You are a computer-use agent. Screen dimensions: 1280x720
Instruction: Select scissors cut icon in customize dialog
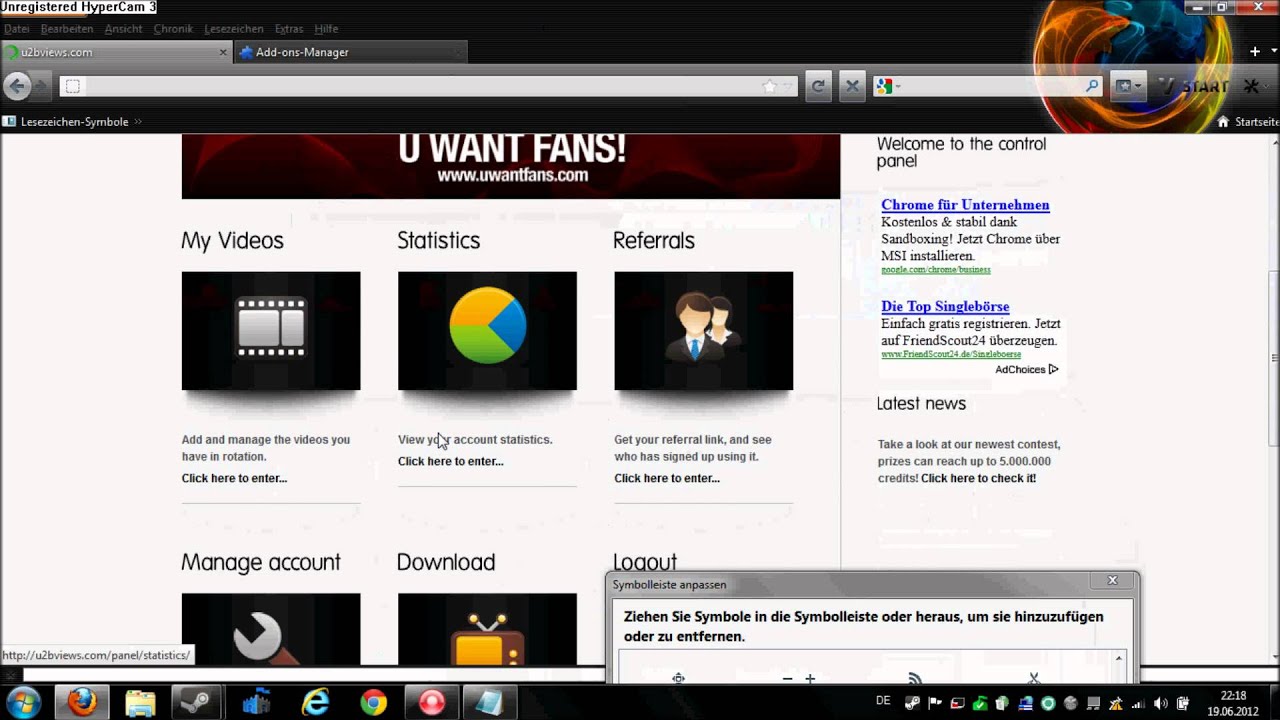click(1034, 679)
